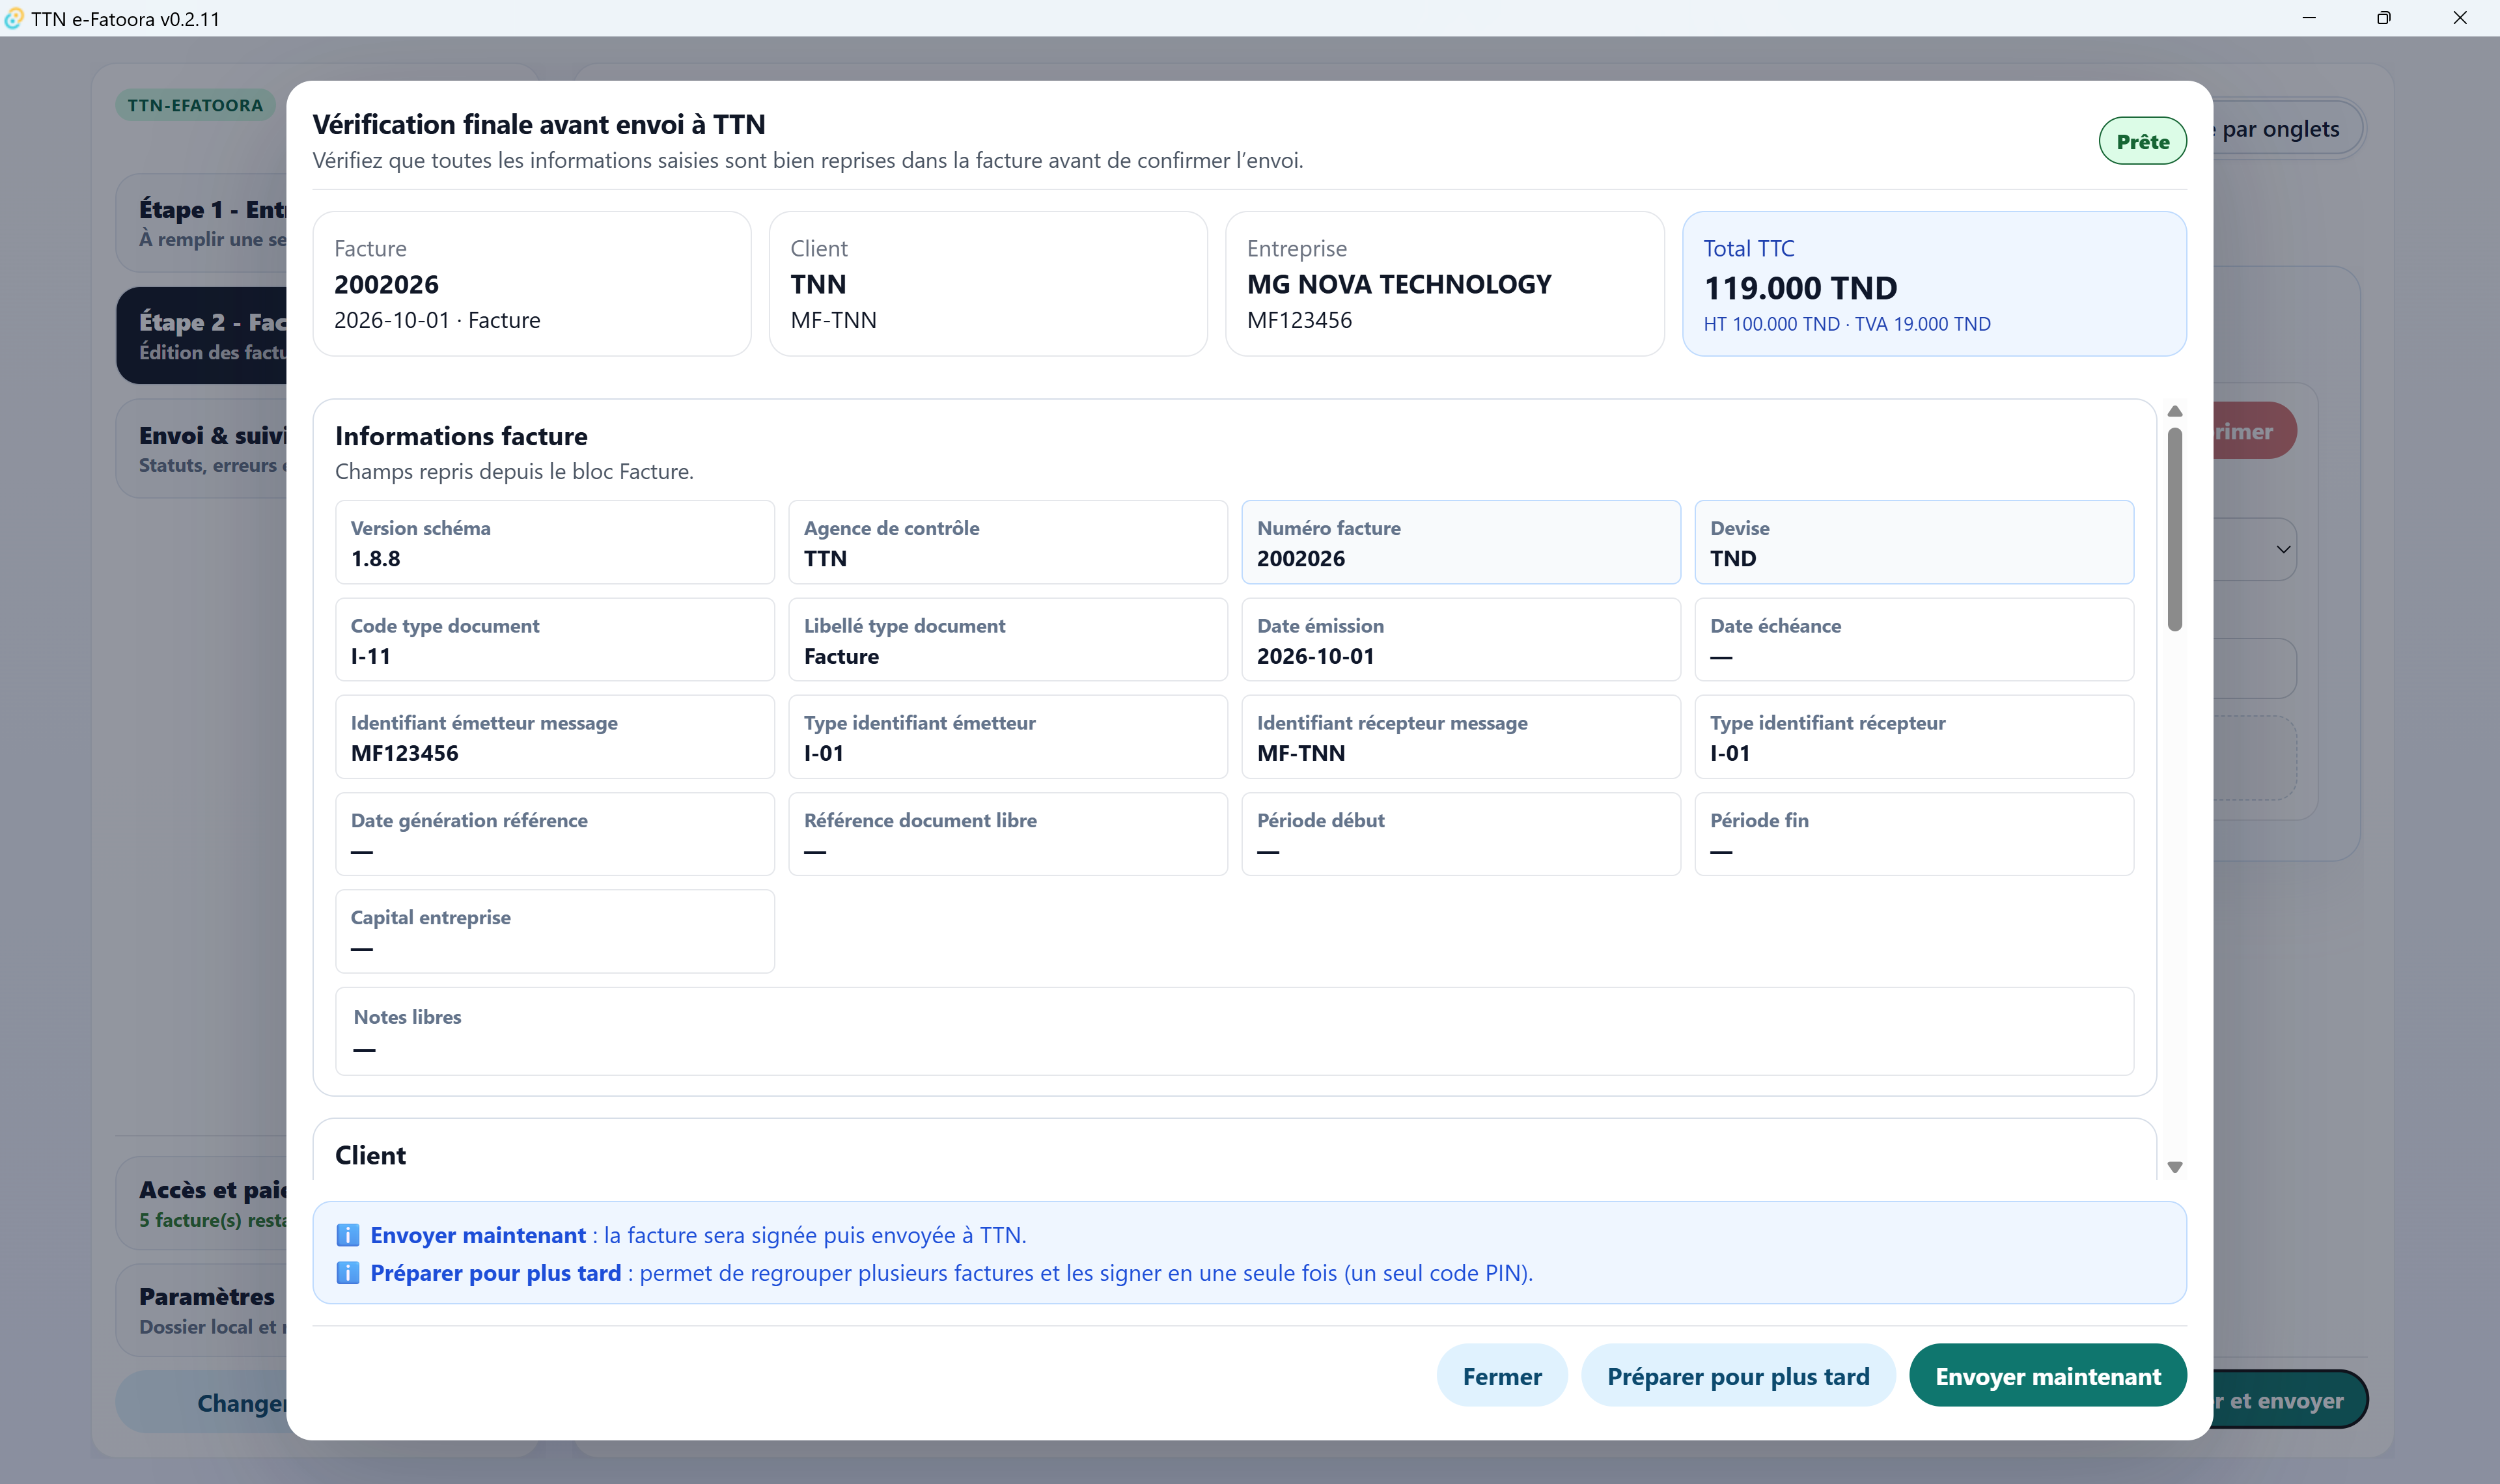Click the 'Code type document' field showing I-11
This screenshot has height=1484, width=2500.
click(555, 640)
